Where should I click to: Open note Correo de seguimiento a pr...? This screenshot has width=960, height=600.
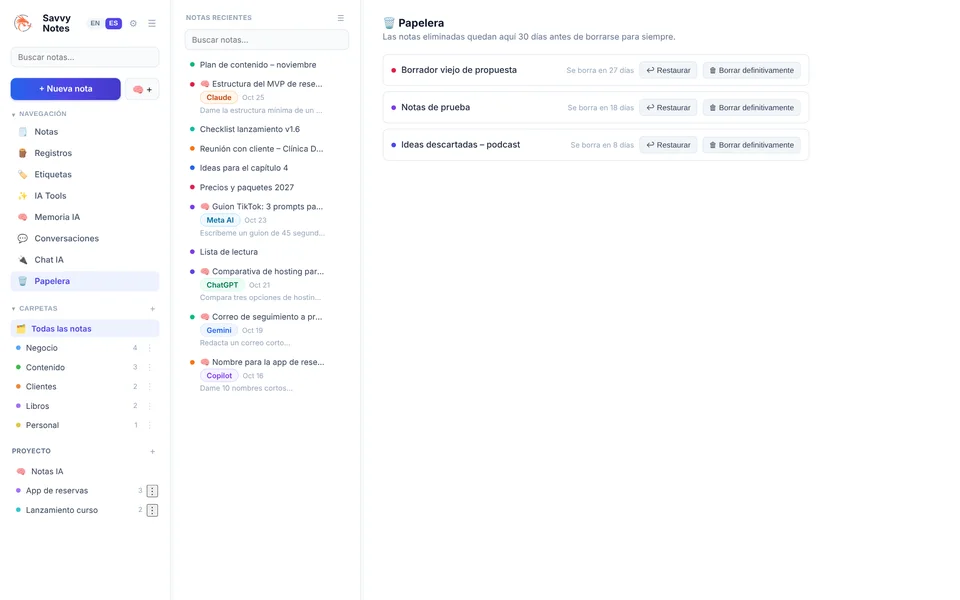267,317
